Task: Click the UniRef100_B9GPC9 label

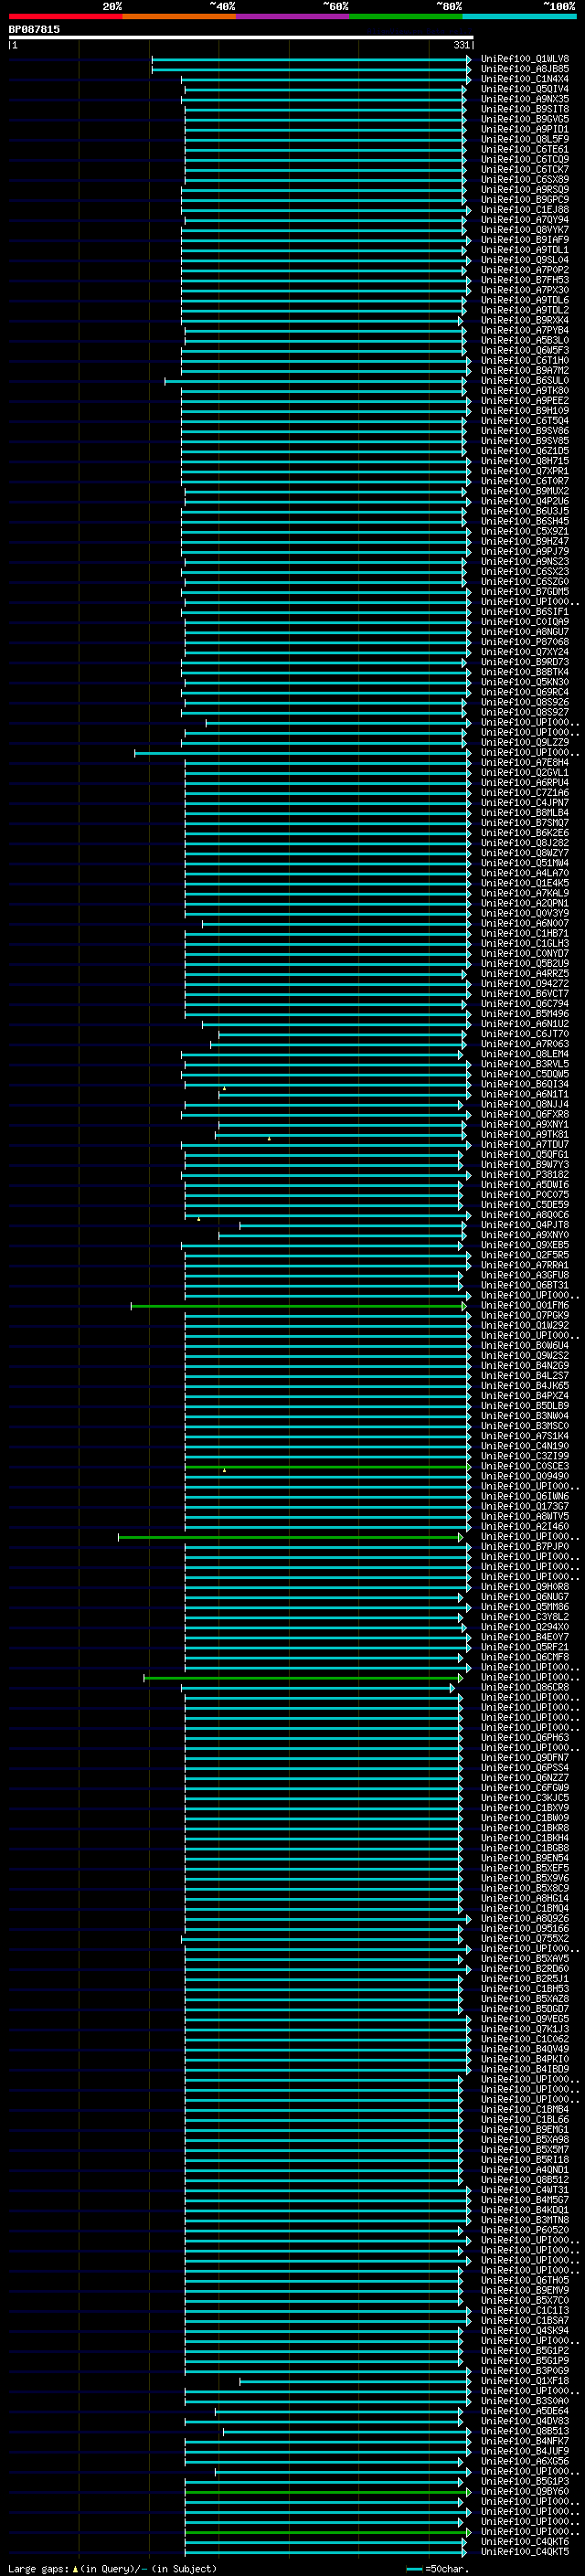Action: pos(524,200)
